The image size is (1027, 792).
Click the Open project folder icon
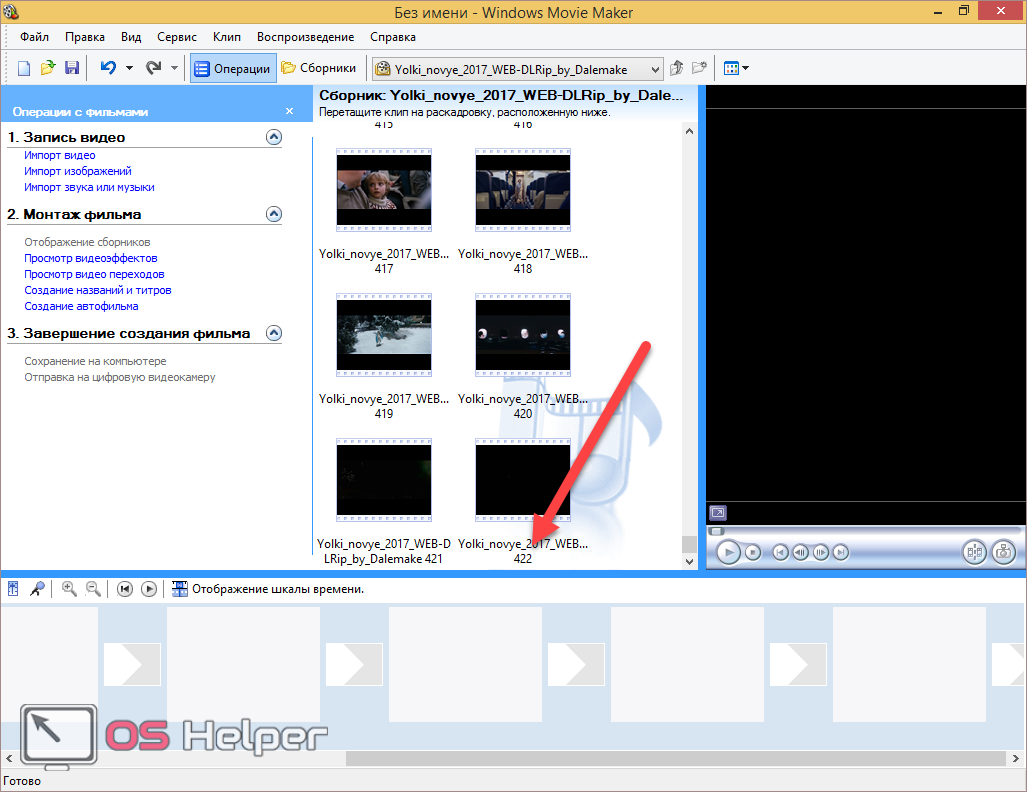(x=48, y=68)
